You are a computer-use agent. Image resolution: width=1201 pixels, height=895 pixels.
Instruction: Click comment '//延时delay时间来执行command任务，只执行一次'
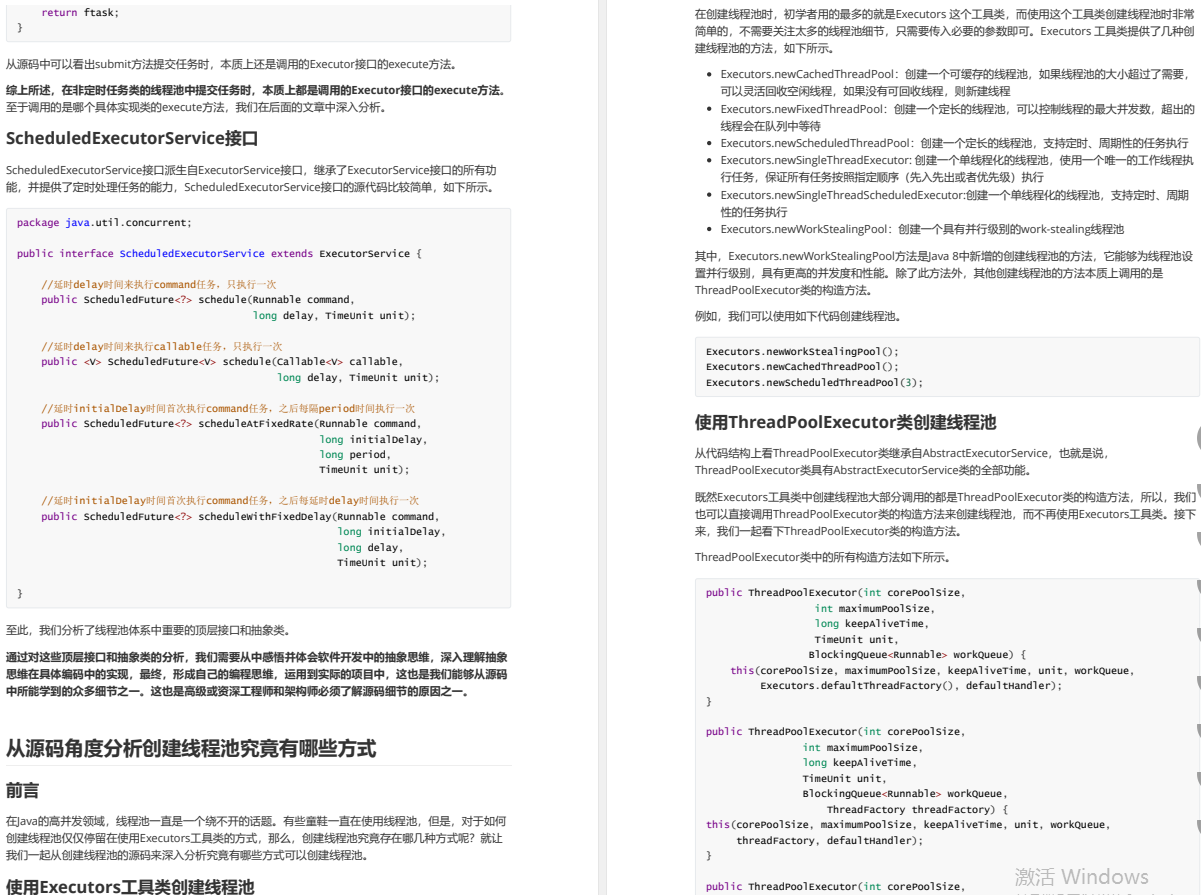click(x=159, y=284)
